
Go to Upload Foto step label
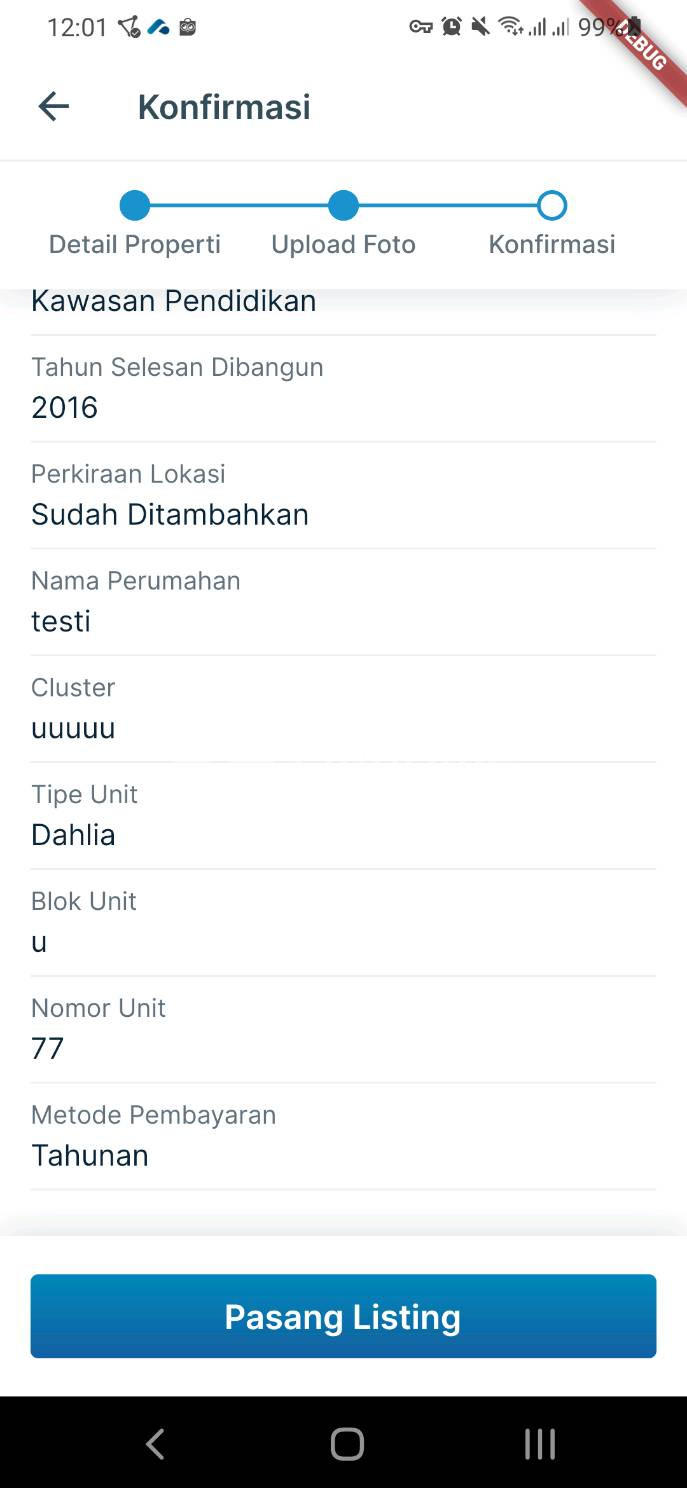[x=343, y=244]
